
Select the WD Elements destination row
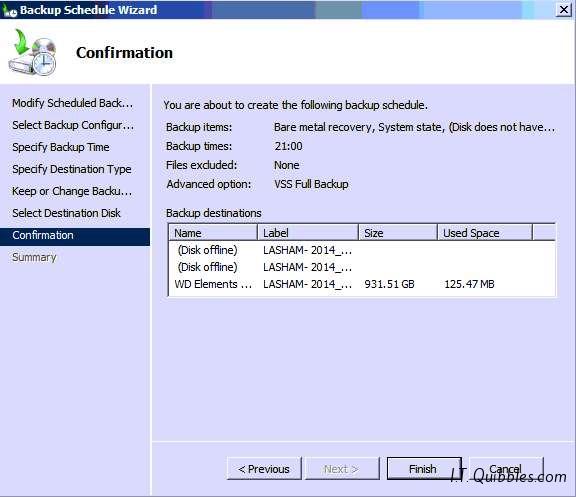coord(362,284)
